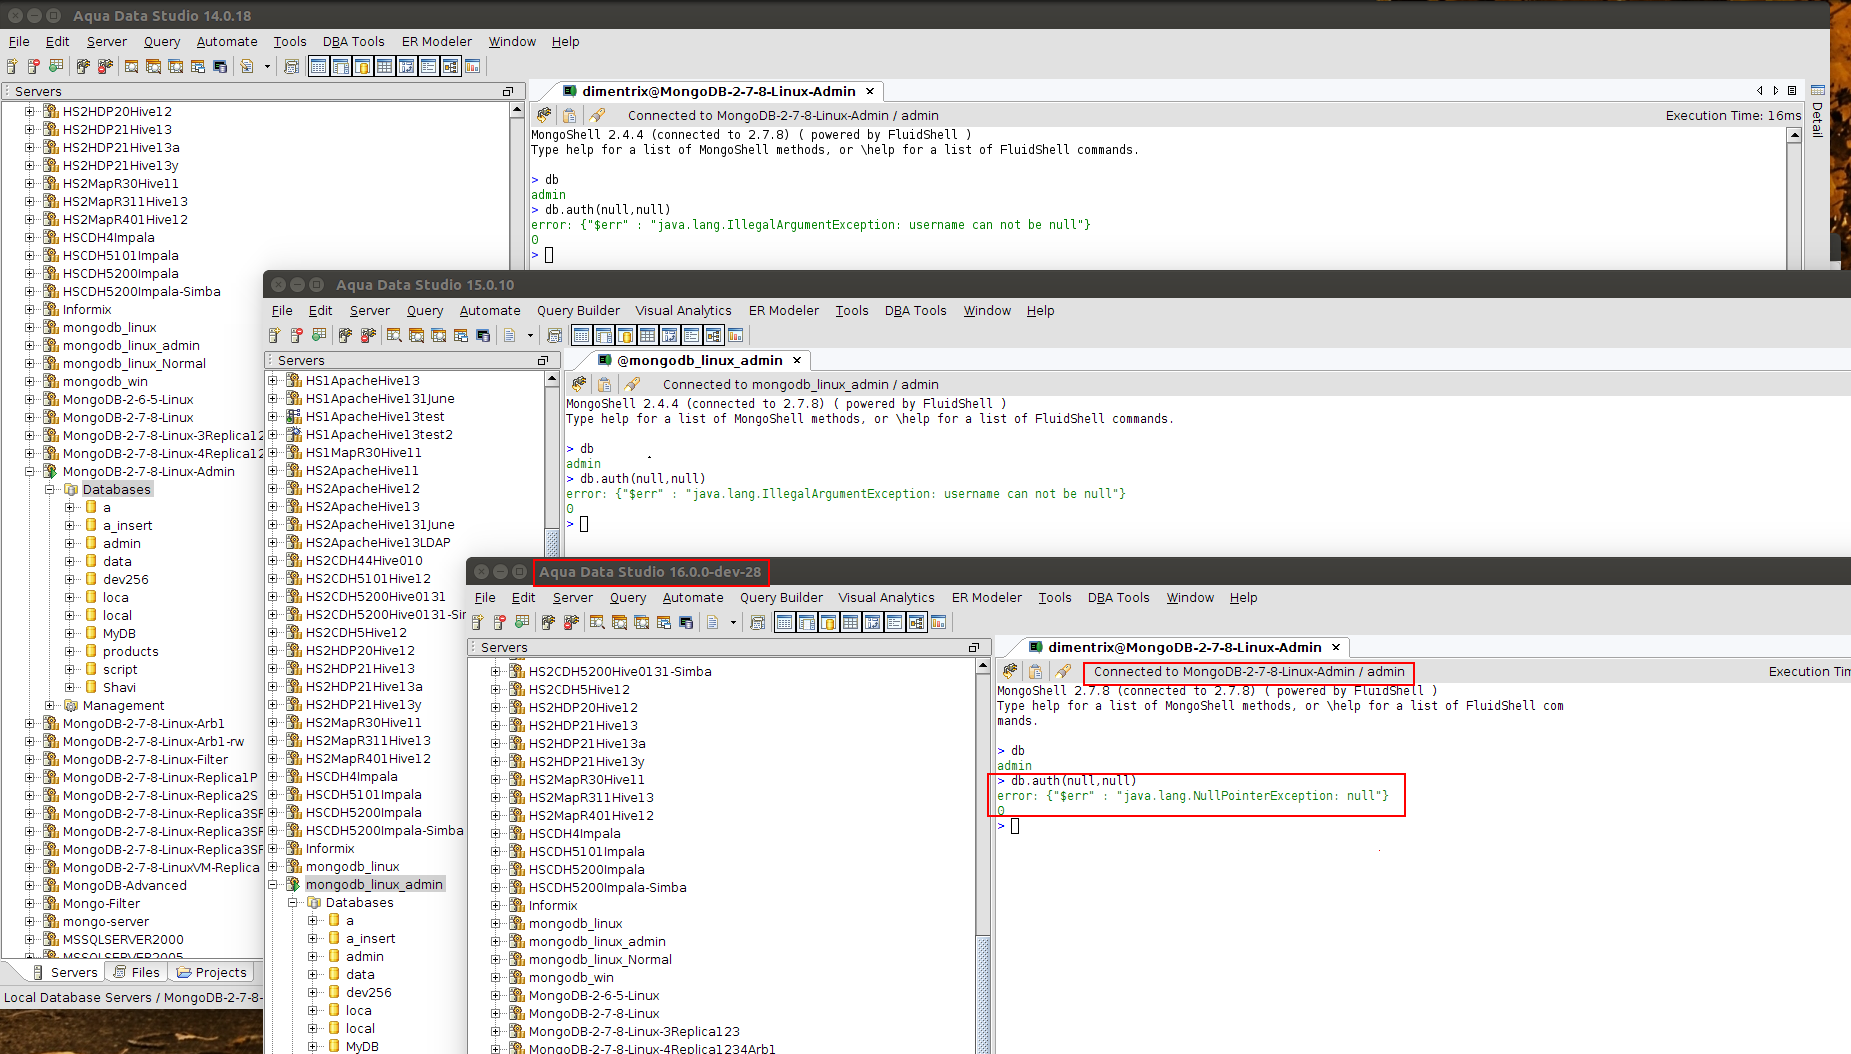1851x1054 pixels.
Task: Click clipboard icon in 14.0.18 shell toolbar
Action: [x=569, y=115]
